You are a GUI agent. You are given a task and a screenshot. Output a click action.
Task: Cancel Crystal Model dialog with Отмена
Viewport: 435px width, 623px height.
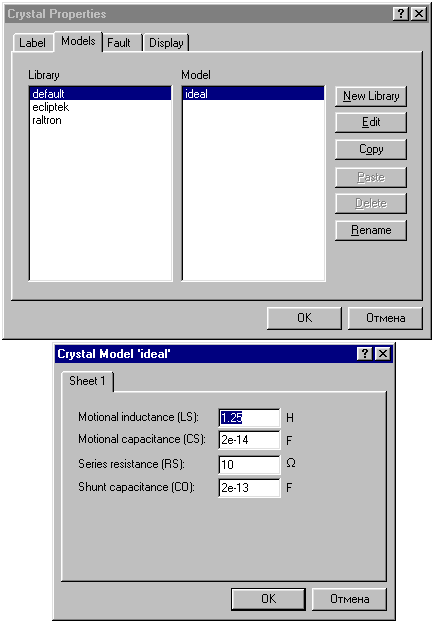tap(349, 599)
